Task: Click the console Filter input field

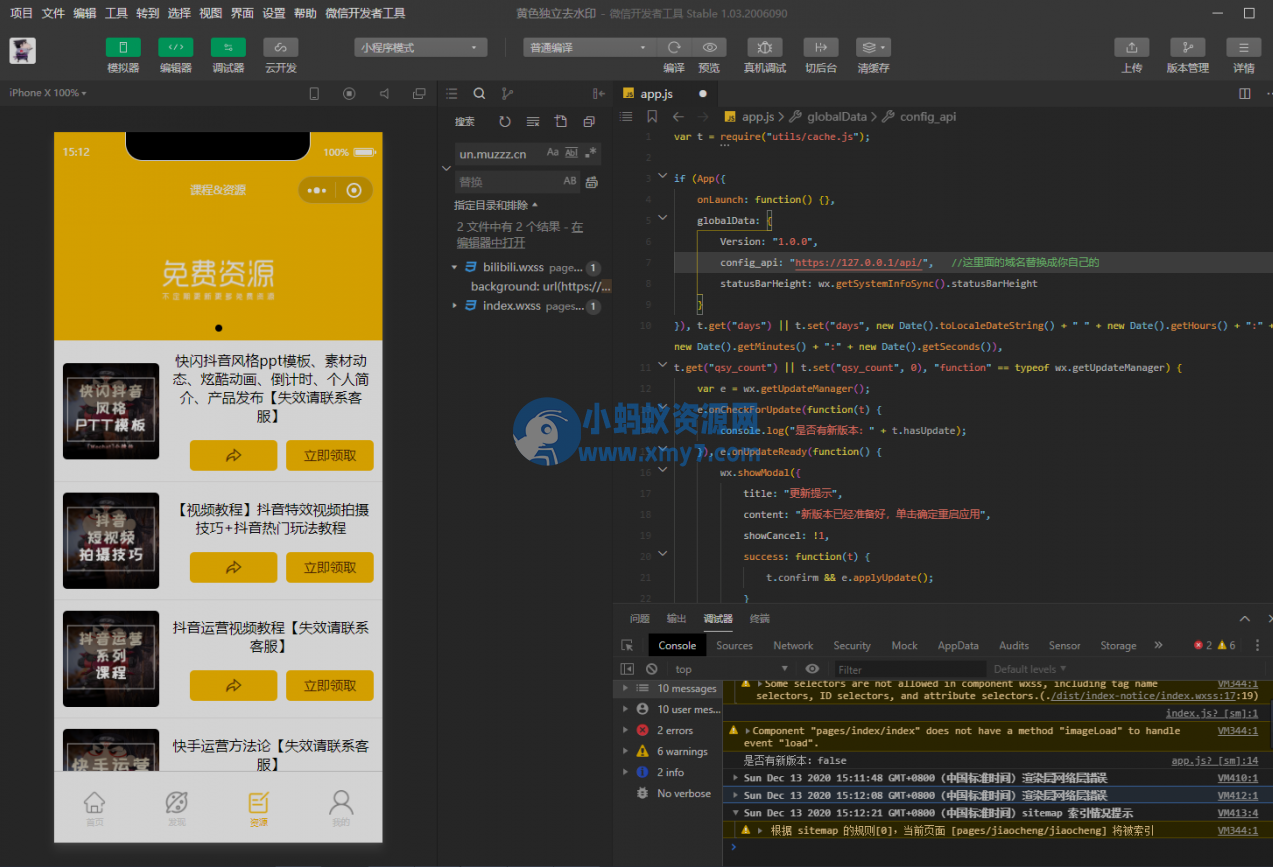Action: click(x=908, y=669)
